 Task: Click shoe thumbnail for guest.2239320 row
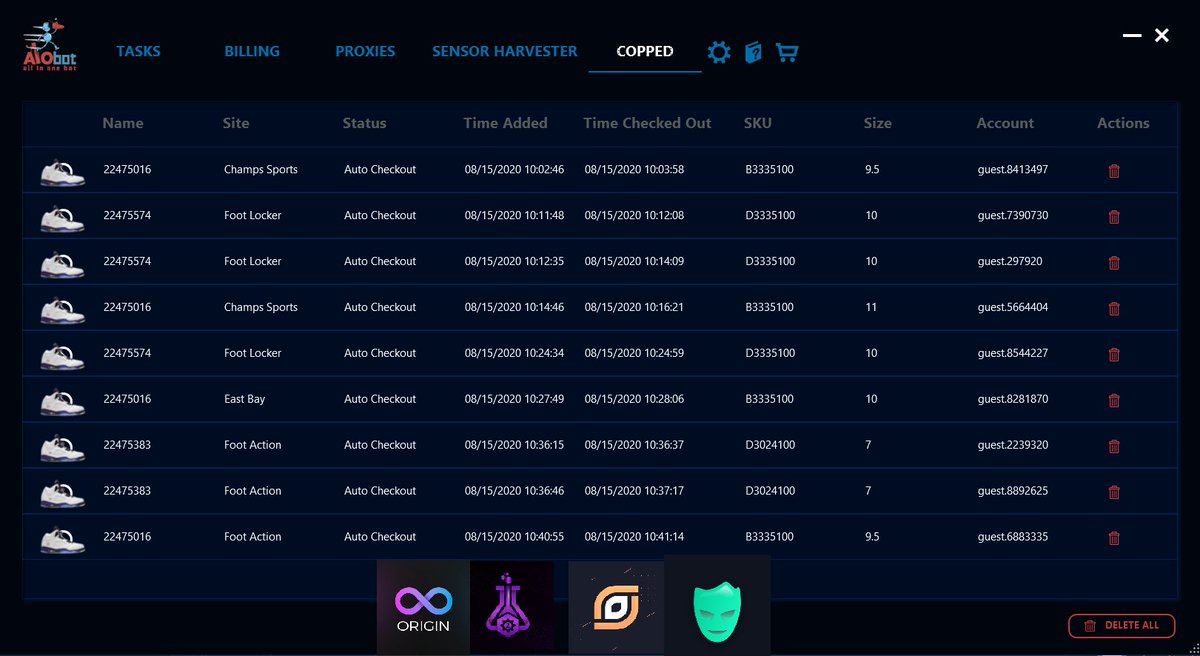(62, 447)
